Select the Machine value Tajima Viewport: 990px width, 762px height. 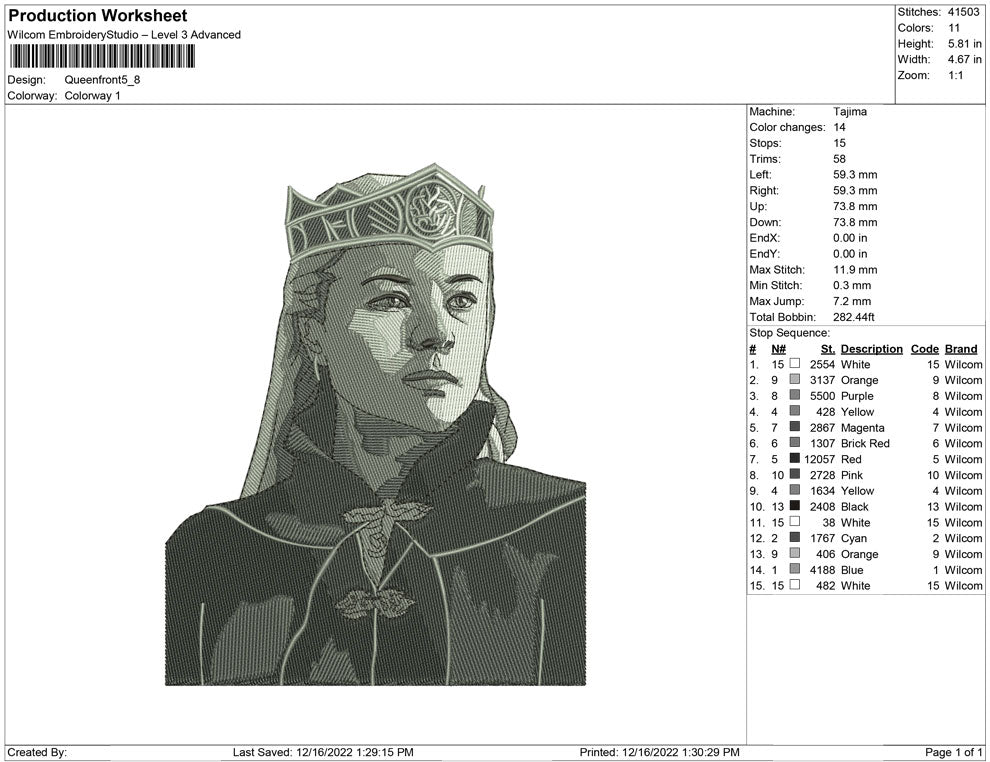tap(850, 111)
